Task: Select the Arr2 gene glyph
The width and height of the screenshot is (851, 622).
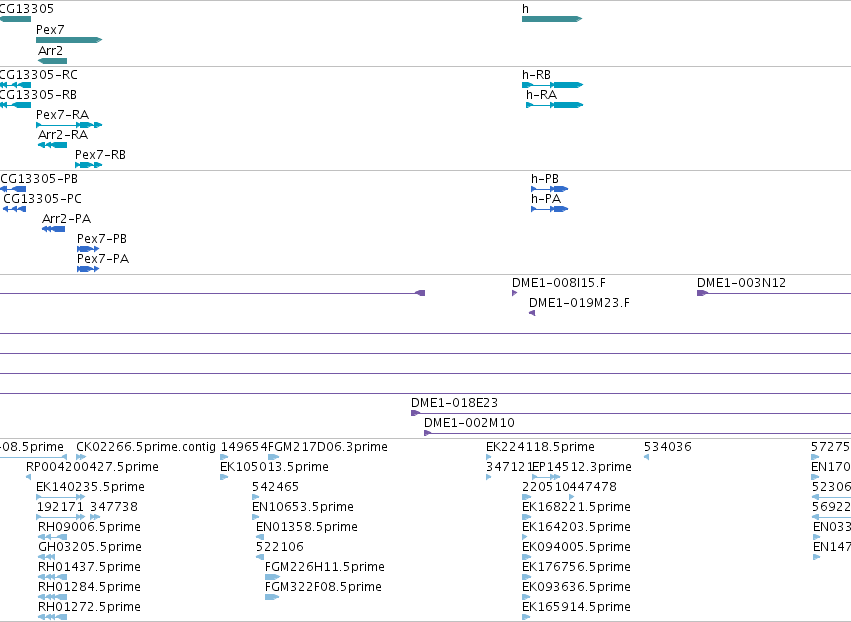Action: pyautogui.click(x=53, y=61)
